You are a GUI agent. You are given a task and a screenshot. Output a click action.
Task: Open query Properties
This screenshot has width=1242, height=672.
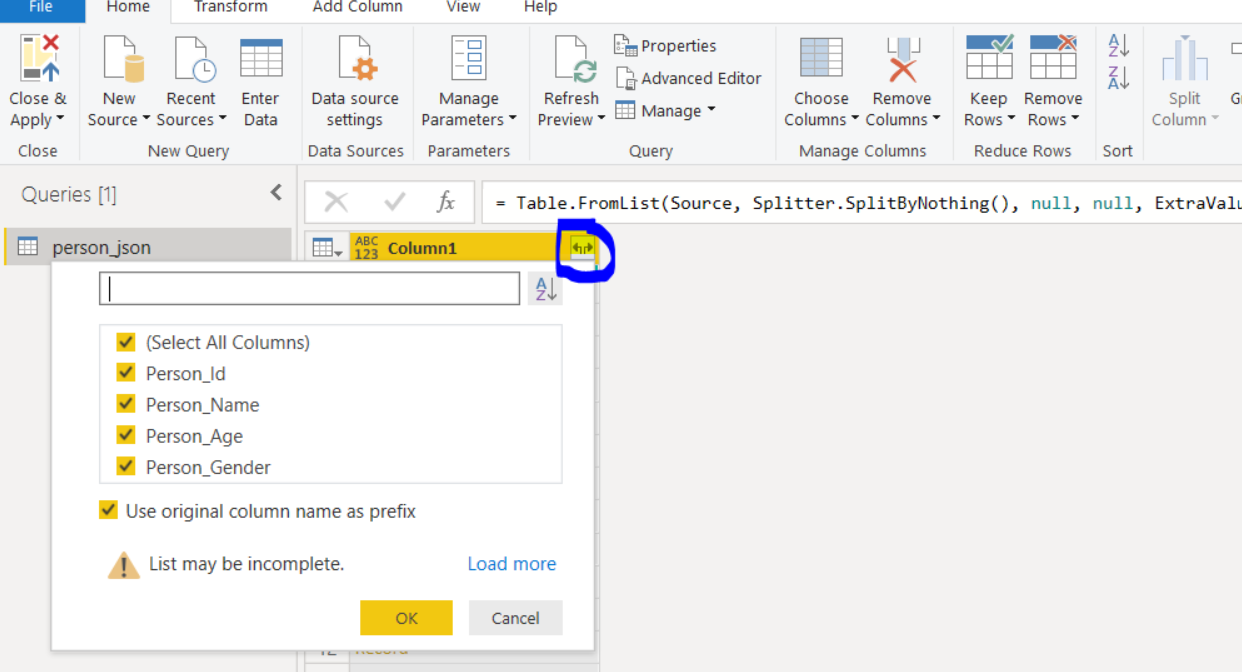coord(665,46)
